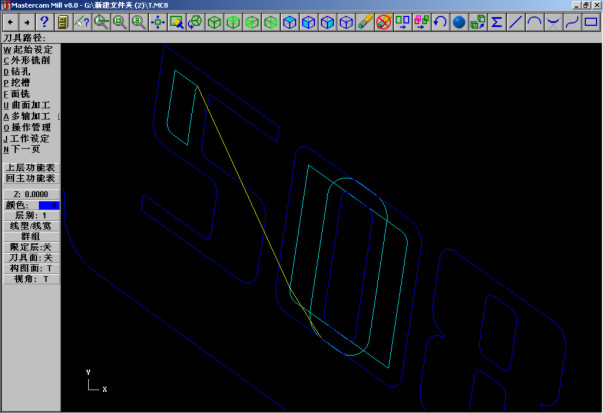This screenshot has width=603, height=413.
Task: Click the undo curved arrow icon
Action: [440, 22]
